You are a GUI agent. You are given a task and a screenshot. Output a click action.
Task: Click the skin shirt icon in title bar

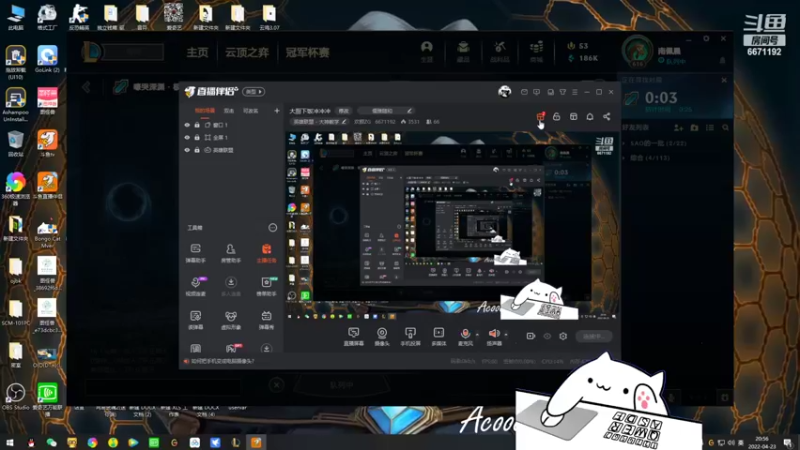coord(563,92)
